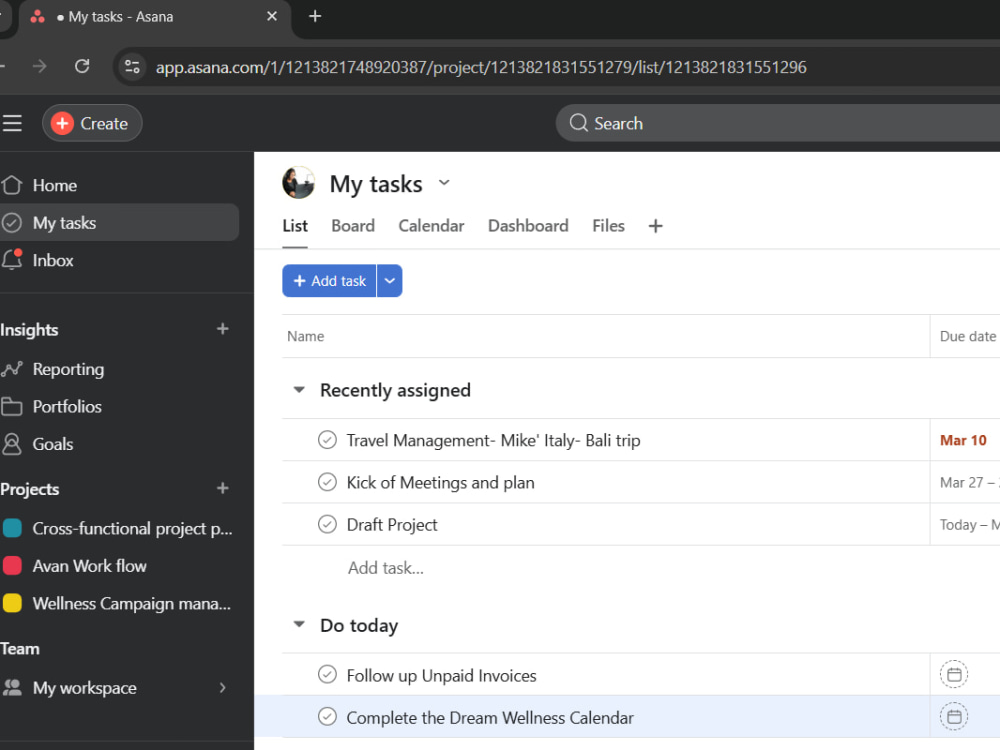Open My tasks in sidebar
1000x750 pixels.
pyautogui.click(x=119, y=223)
